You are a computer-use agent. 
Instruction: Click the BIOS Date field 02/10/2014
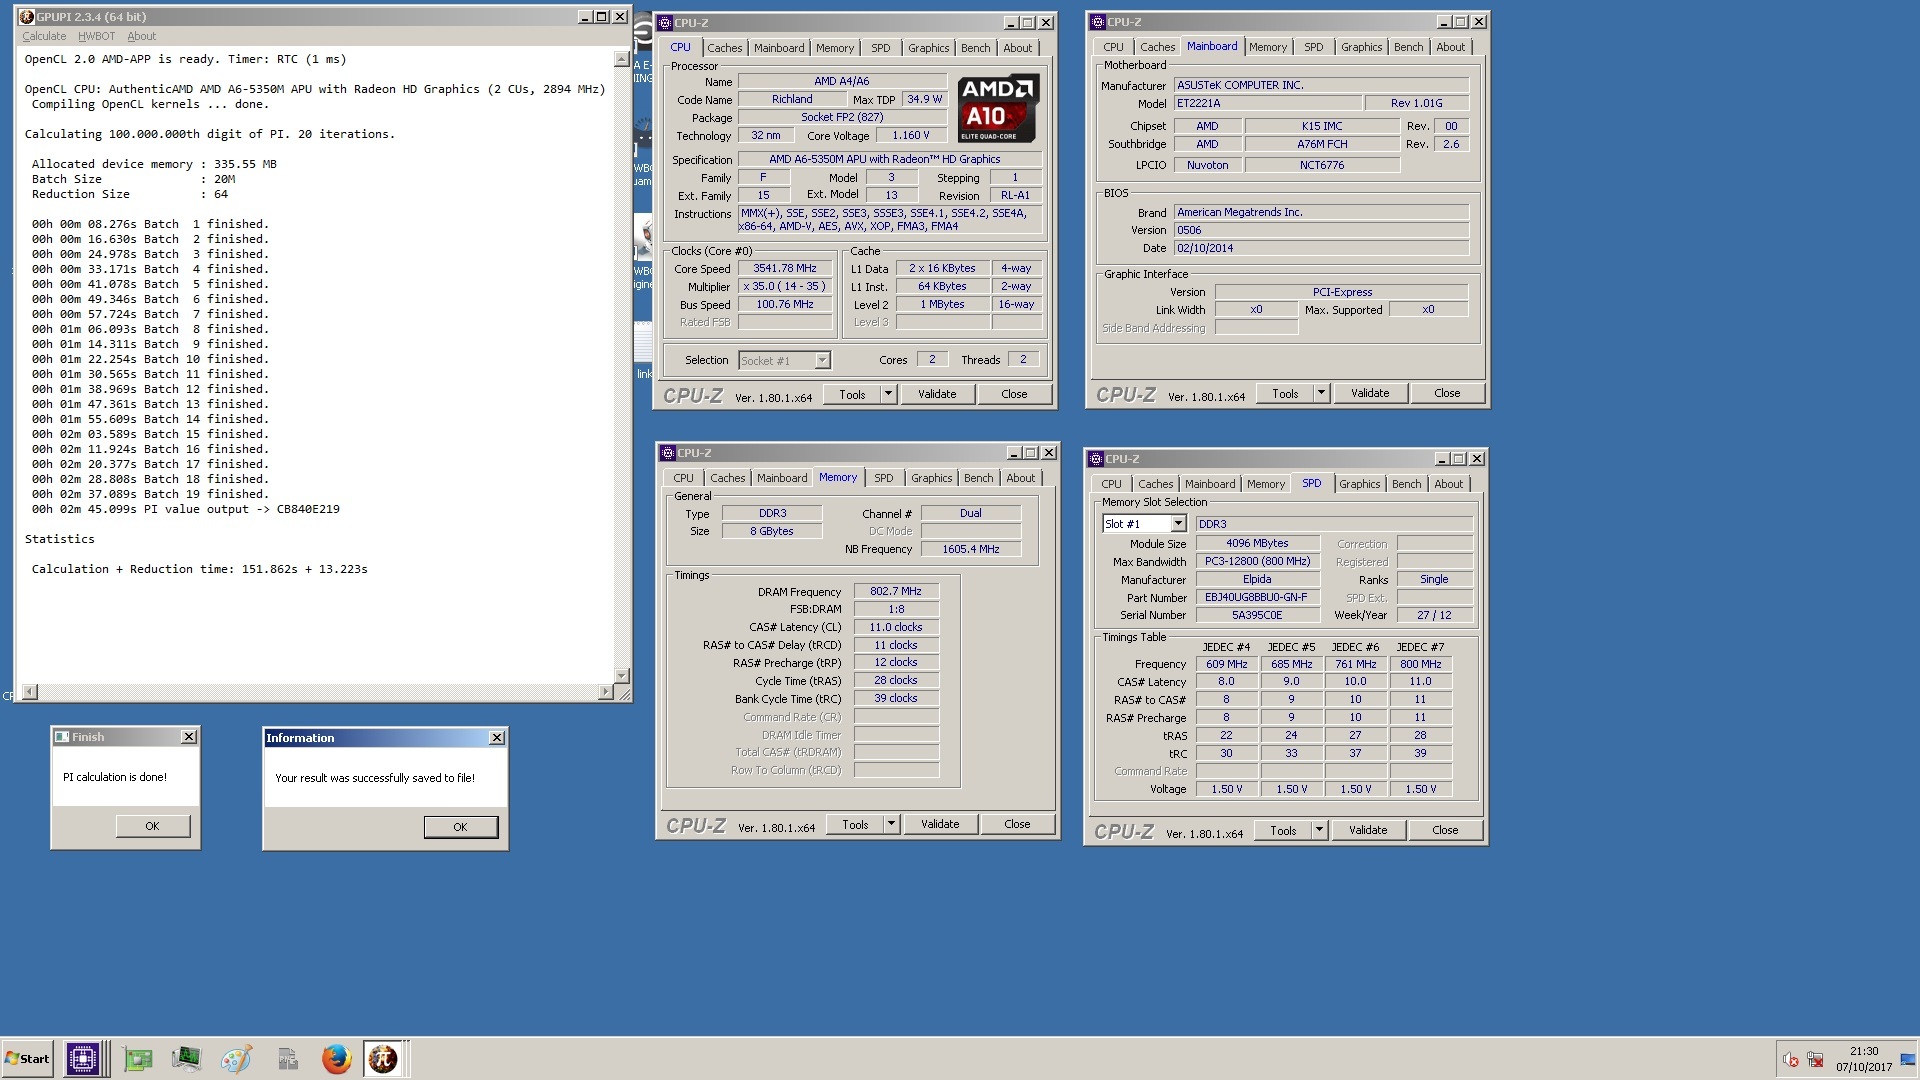(1322, 248)
